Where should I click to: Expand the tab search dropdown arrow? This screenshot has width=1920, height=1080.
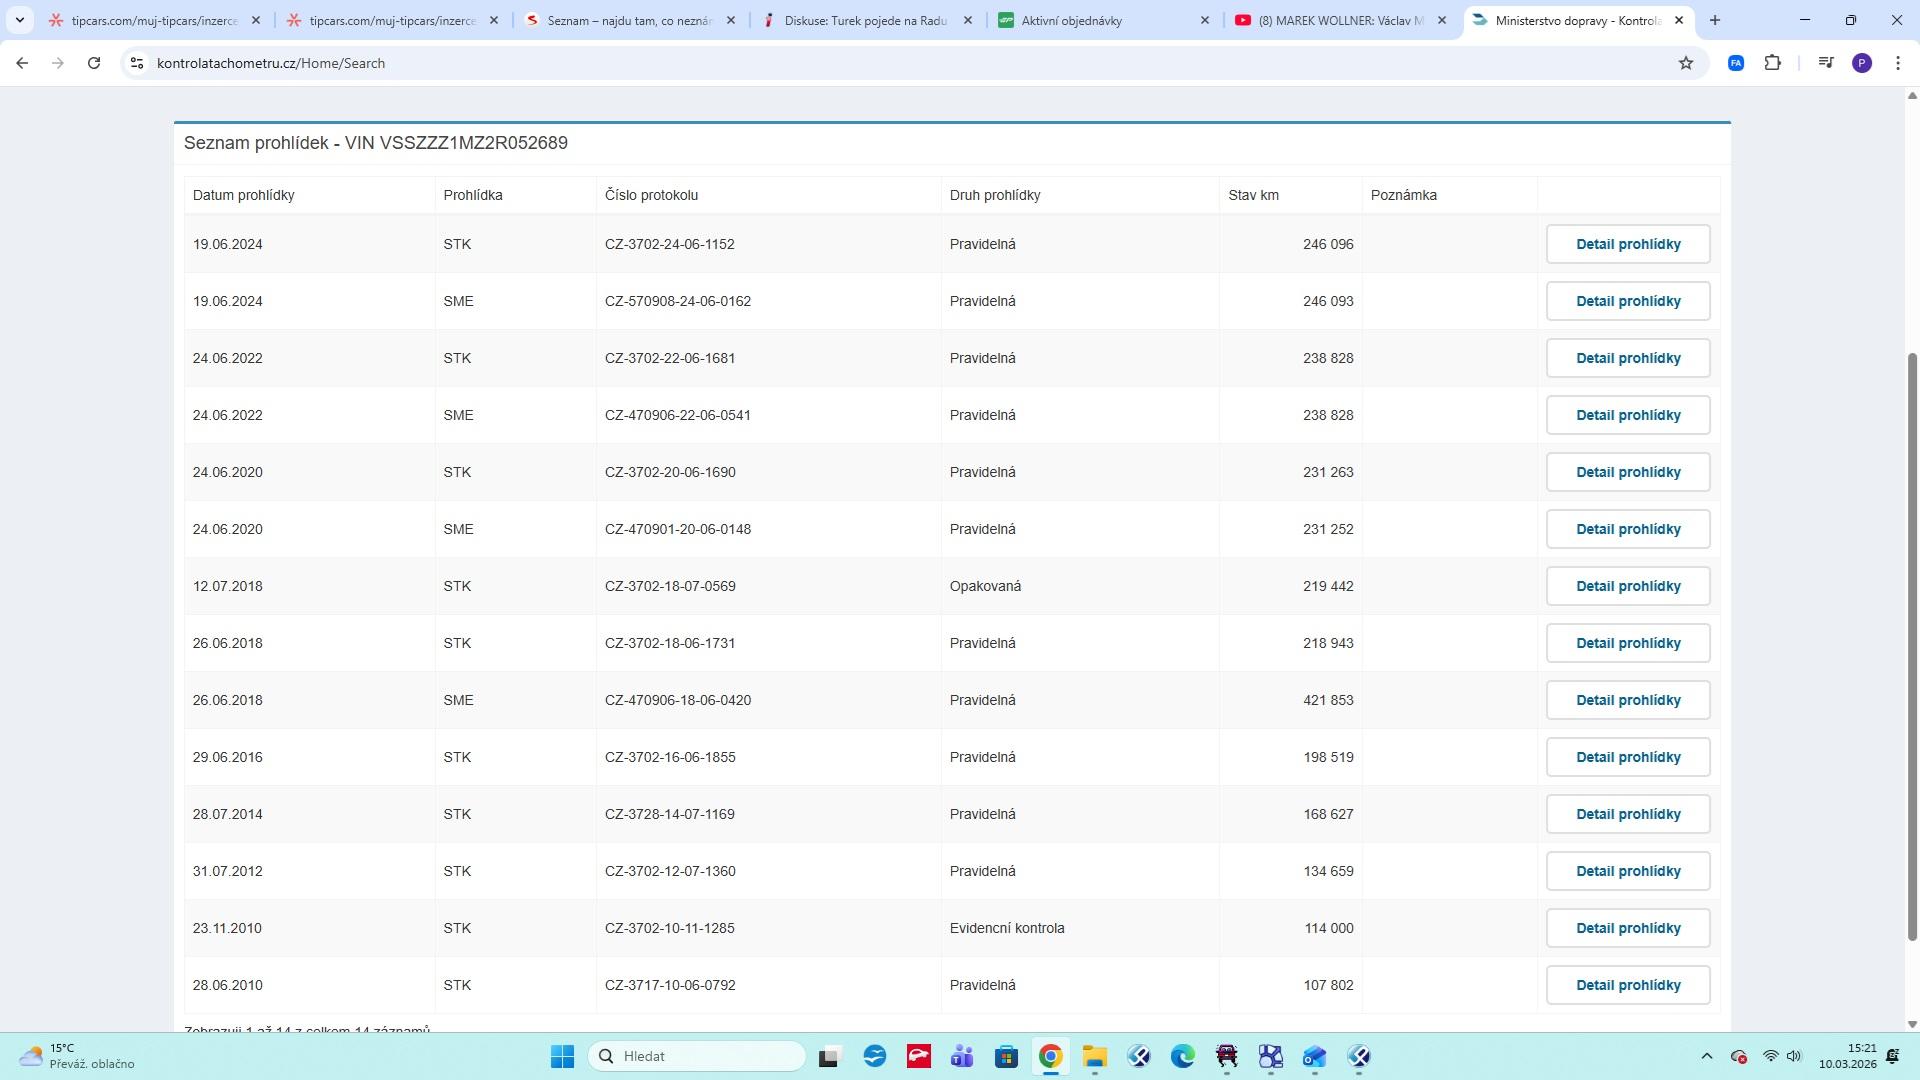pos(19,20)
